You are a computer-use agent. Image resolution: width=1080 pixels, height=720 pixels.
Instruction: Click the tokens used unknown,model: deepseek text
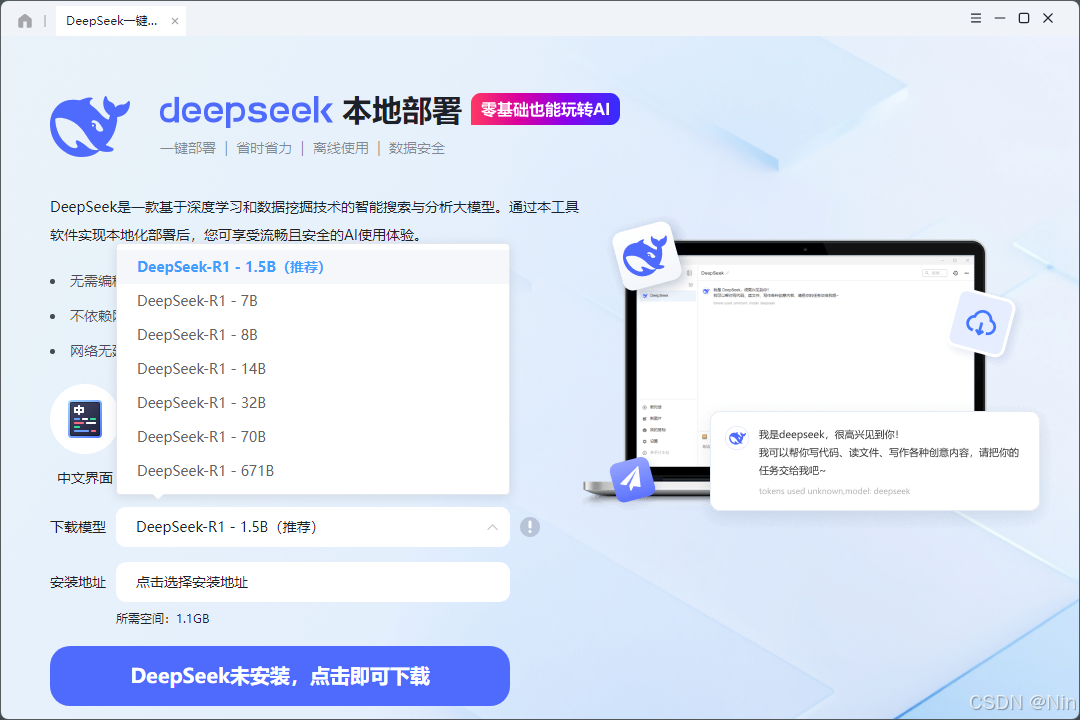[x=834, y=491]
